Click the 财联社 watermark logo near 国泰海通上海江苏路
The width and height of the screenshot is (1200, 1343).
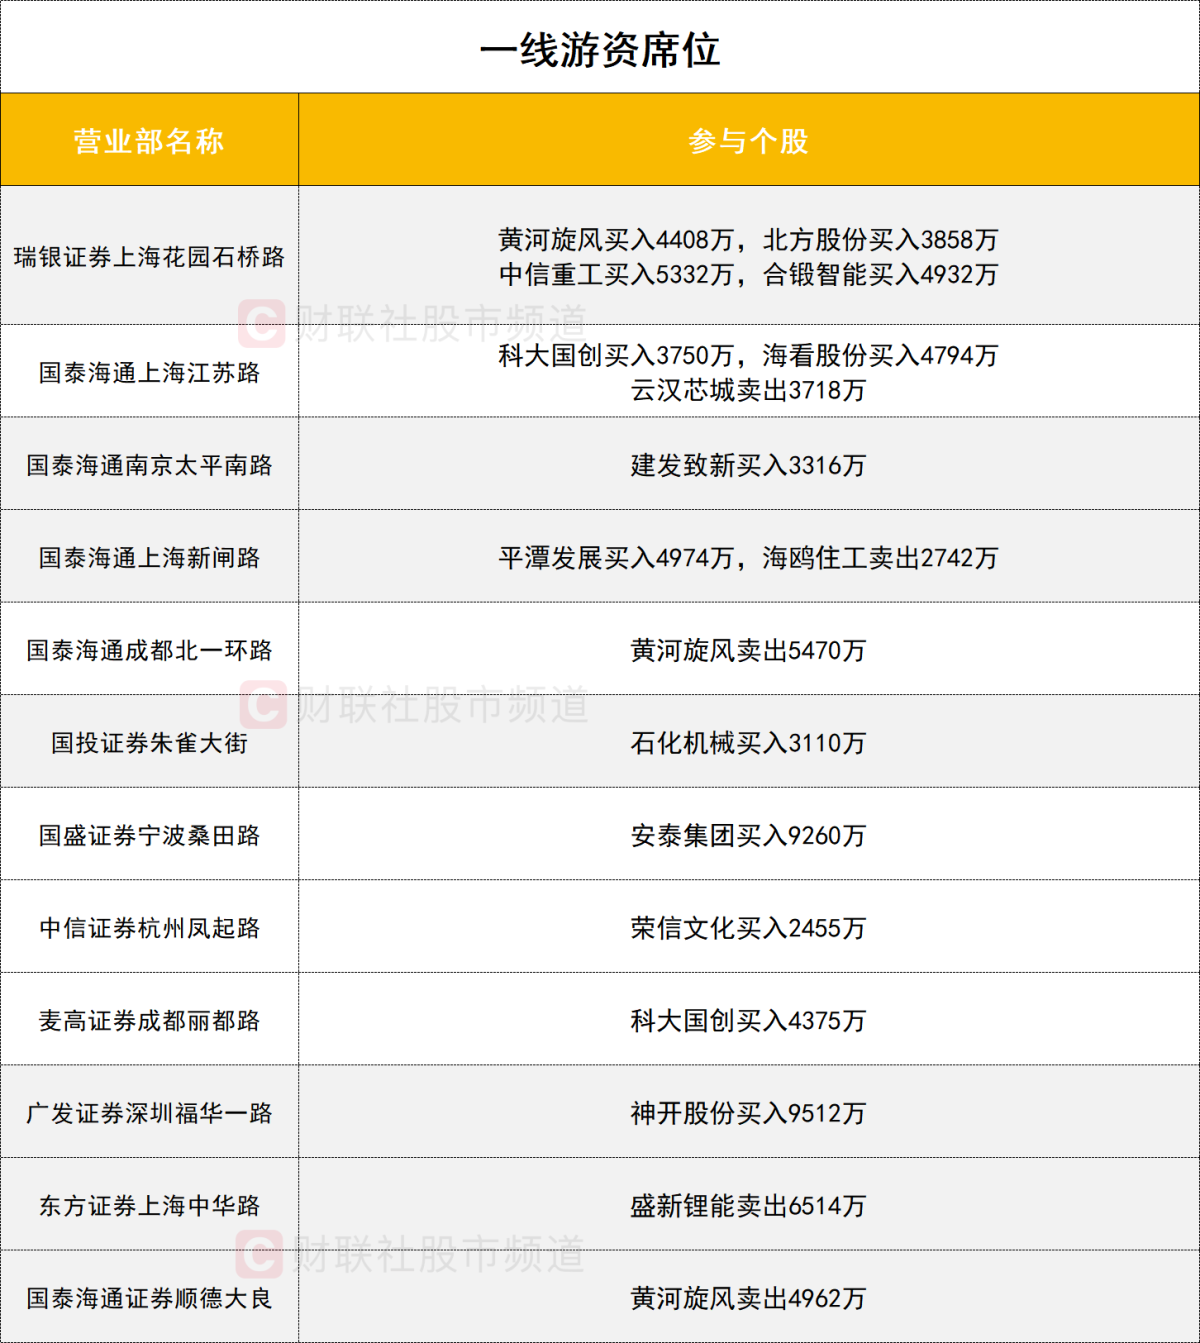click(x=262, y=323)
